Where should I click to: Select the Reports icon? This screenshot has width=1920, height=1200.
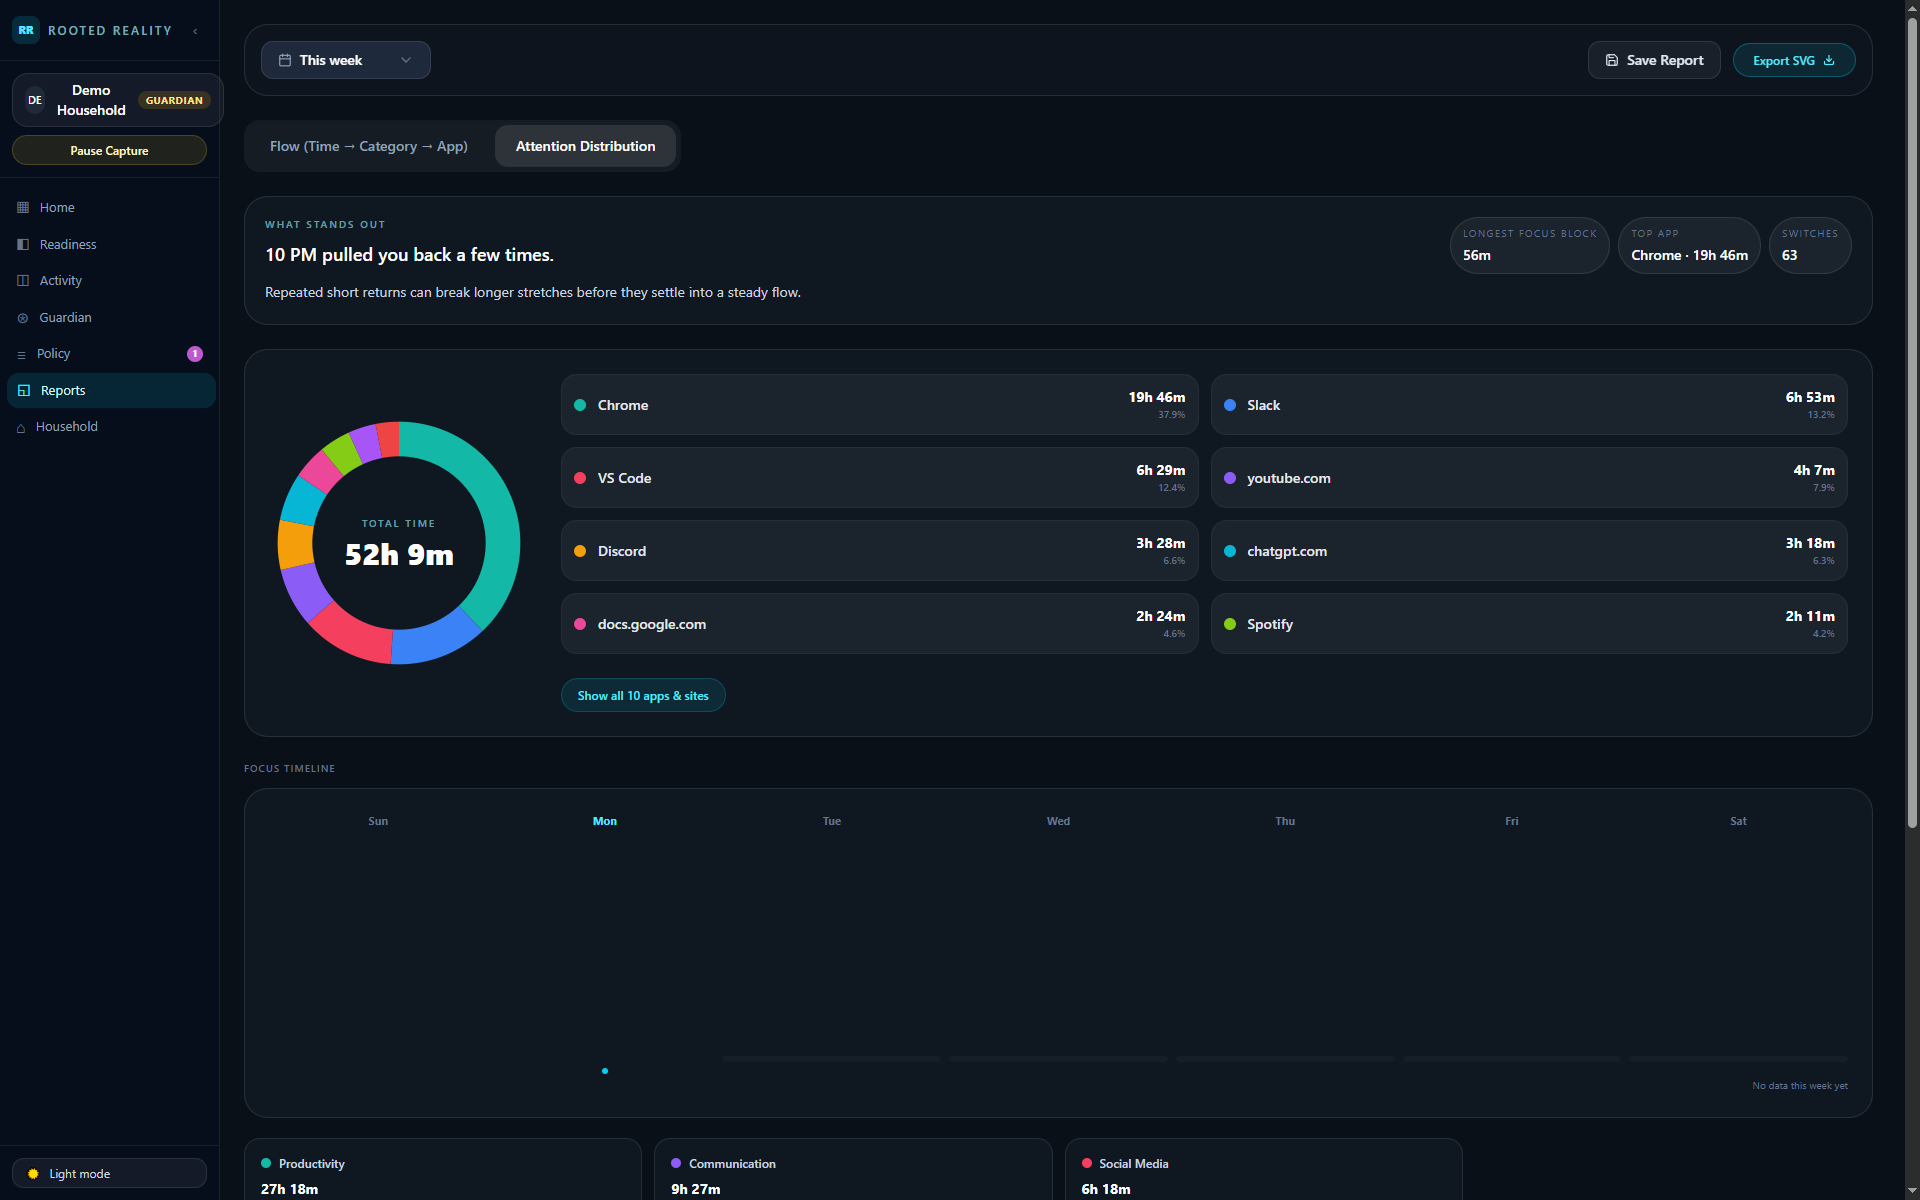point(21,390)
